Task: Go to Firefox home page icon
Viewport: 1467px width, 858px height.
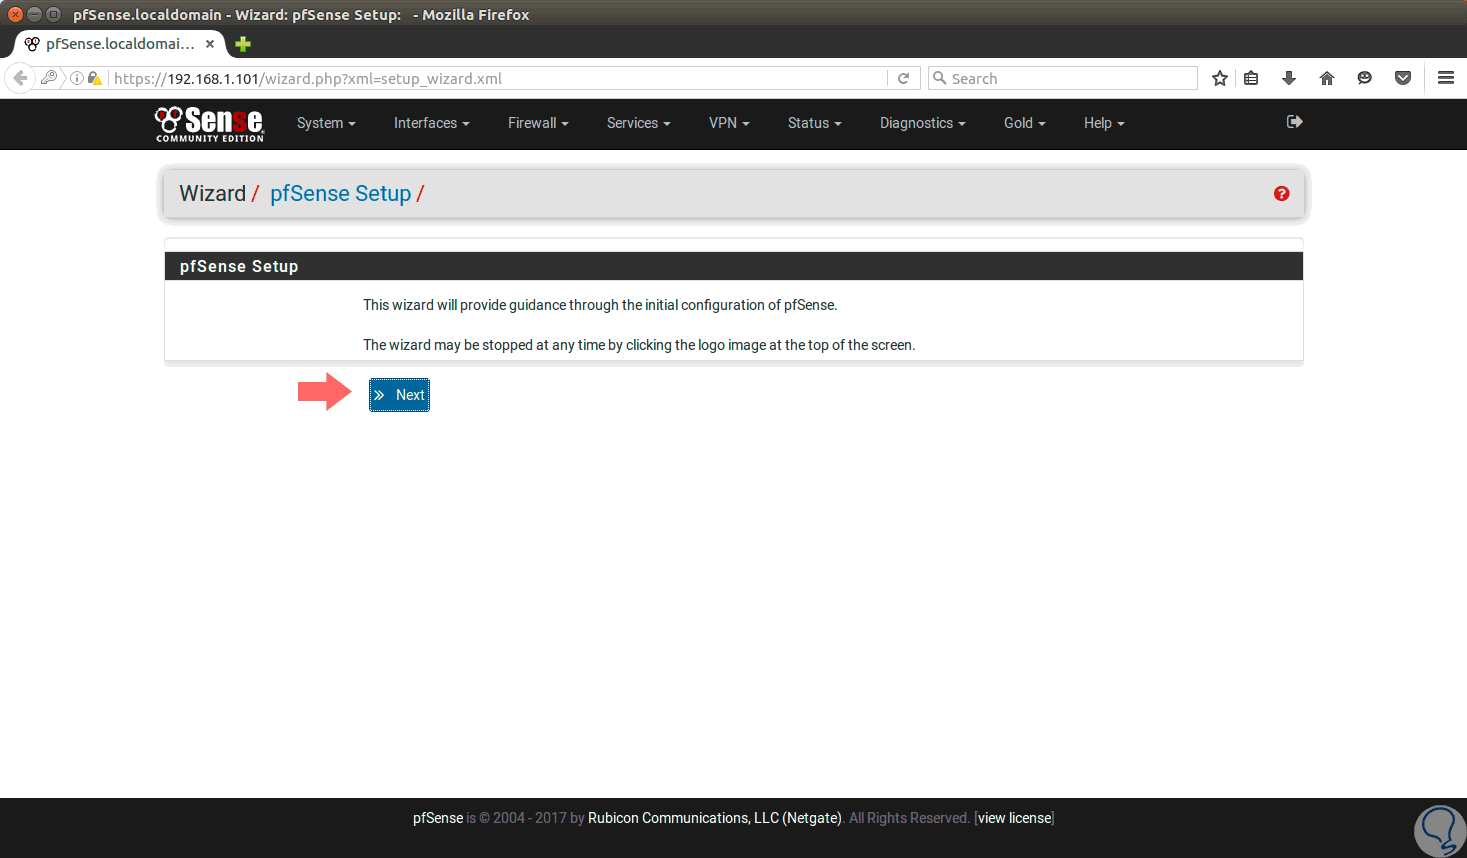Action: [1327, 78]
